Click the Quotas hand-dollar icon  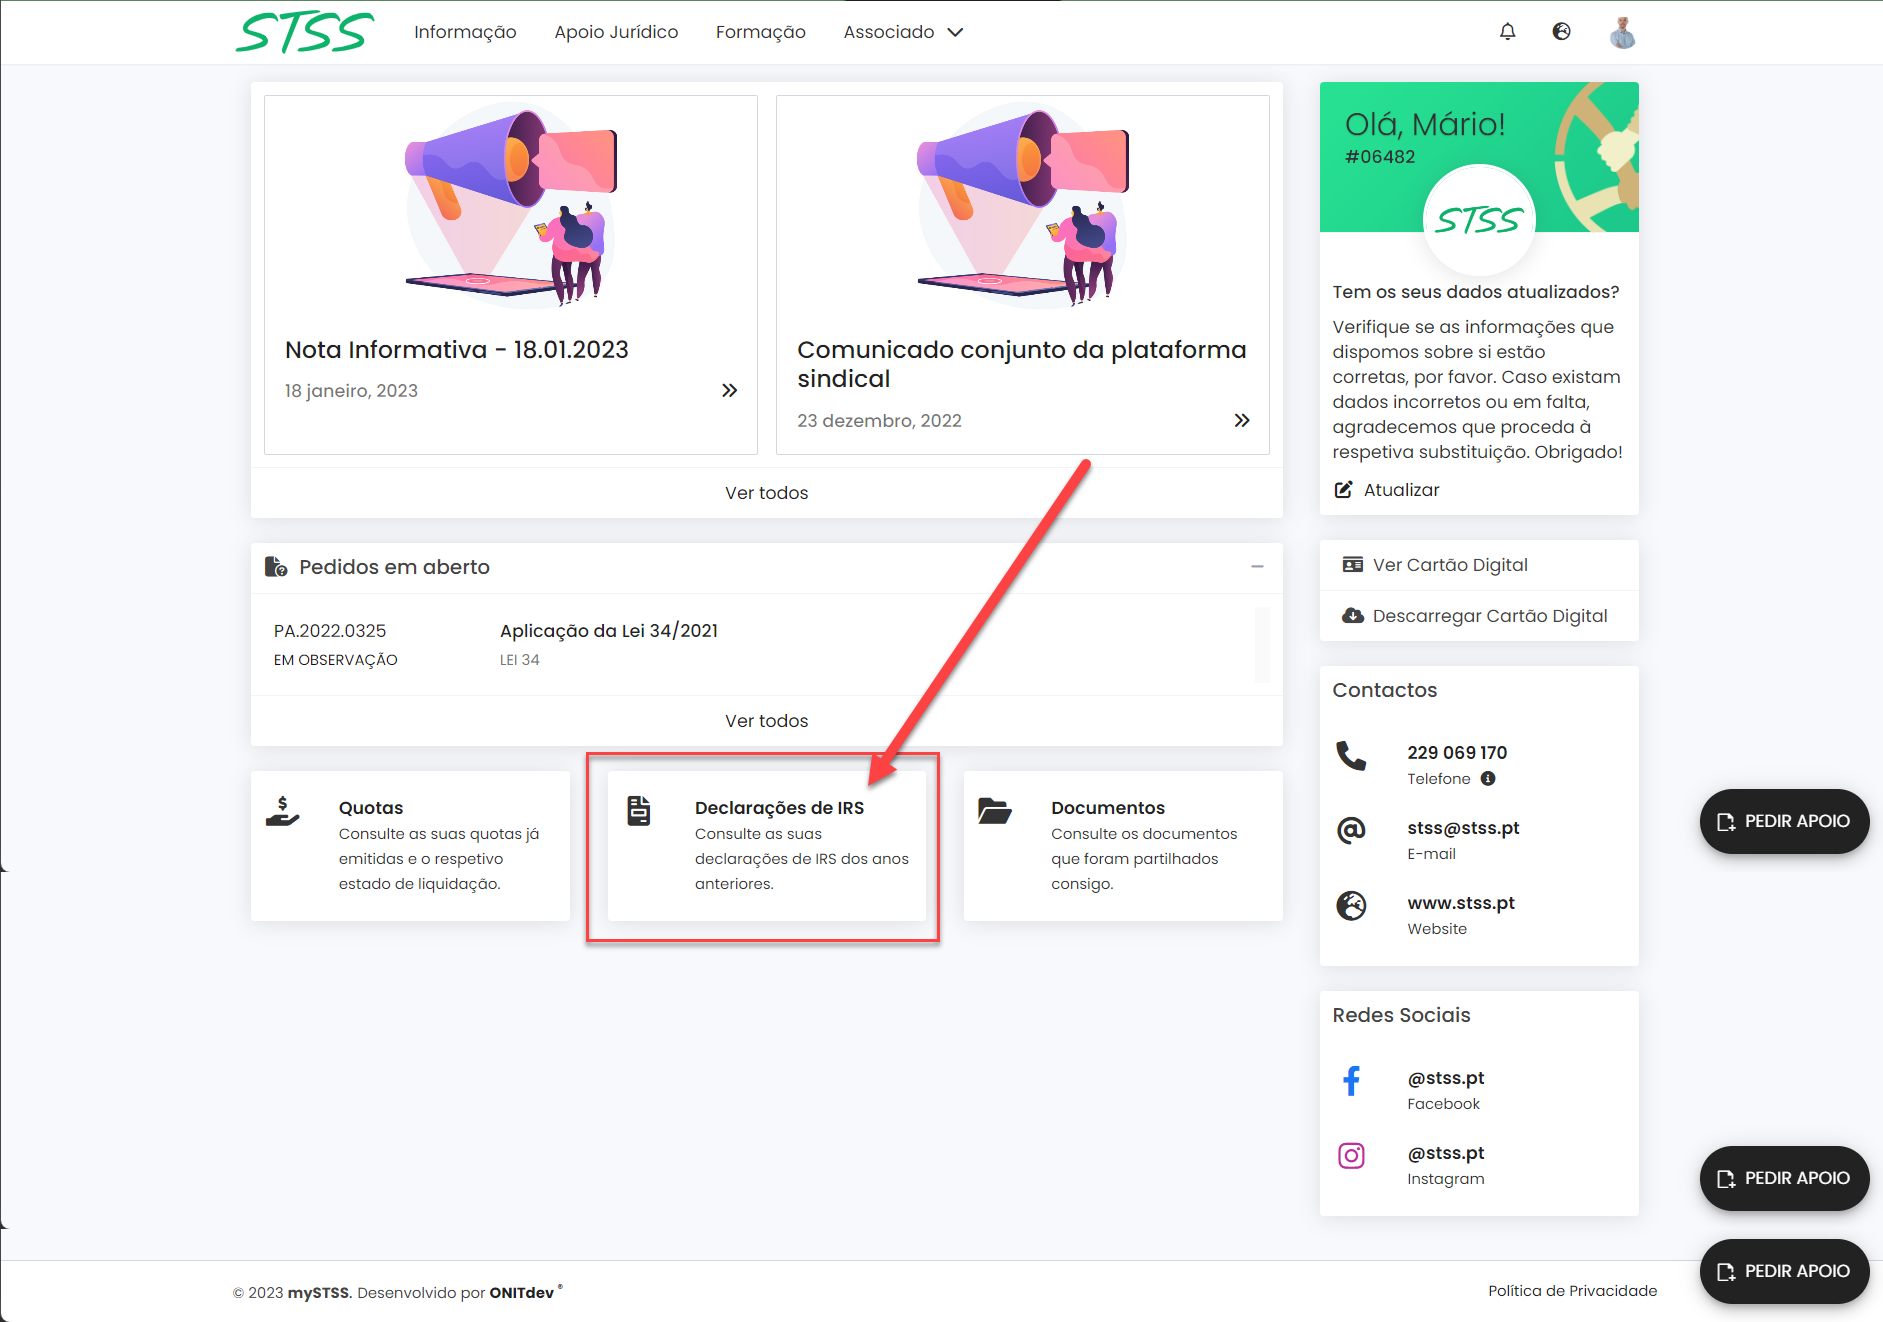click(283, 811)
